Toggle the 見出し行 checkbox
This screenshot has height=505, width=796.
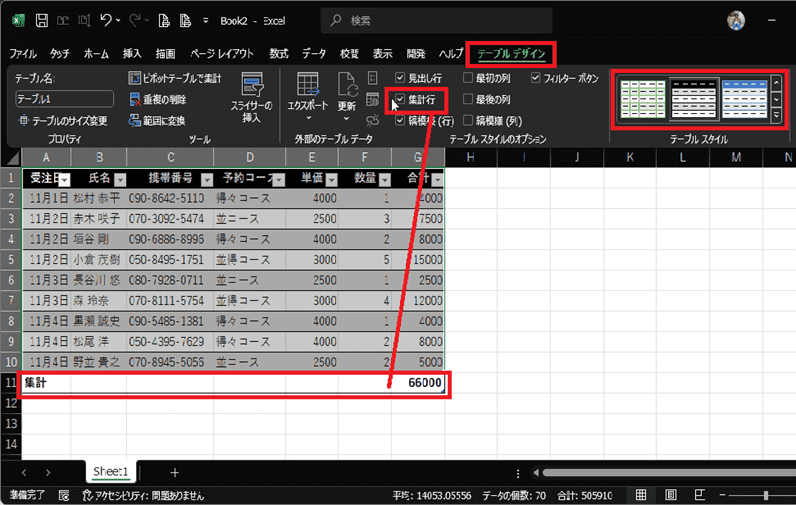(400, 77)
